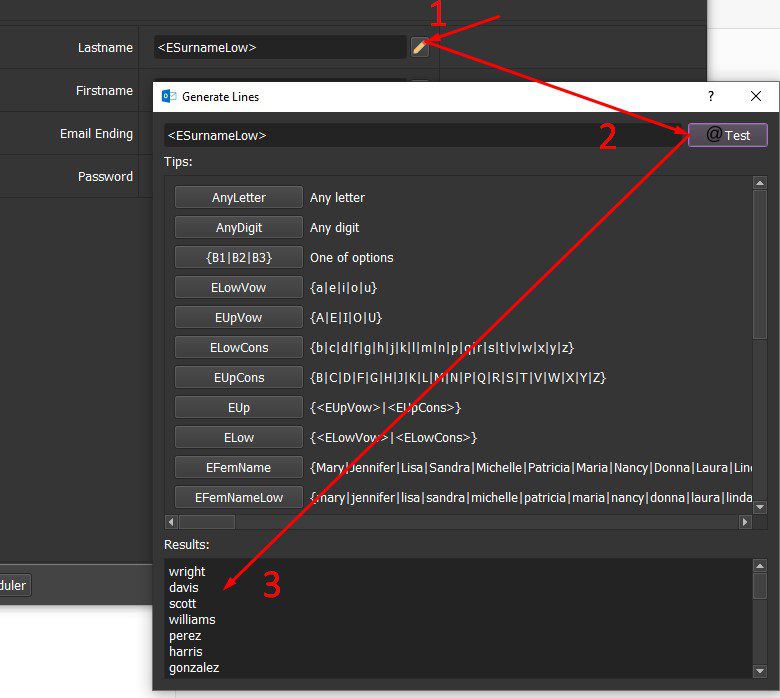Insert the AnyLetter tip

point(239,198)
